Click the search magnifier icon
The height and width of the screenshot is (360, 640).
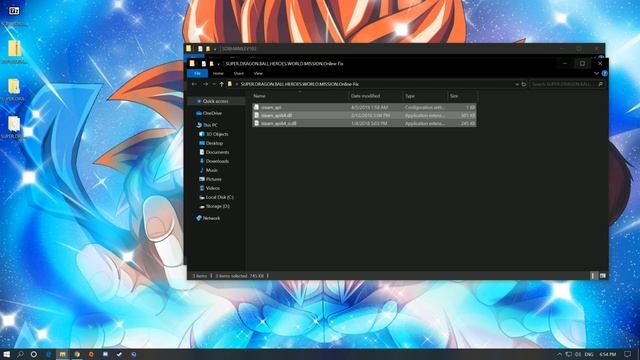[600, 84]
